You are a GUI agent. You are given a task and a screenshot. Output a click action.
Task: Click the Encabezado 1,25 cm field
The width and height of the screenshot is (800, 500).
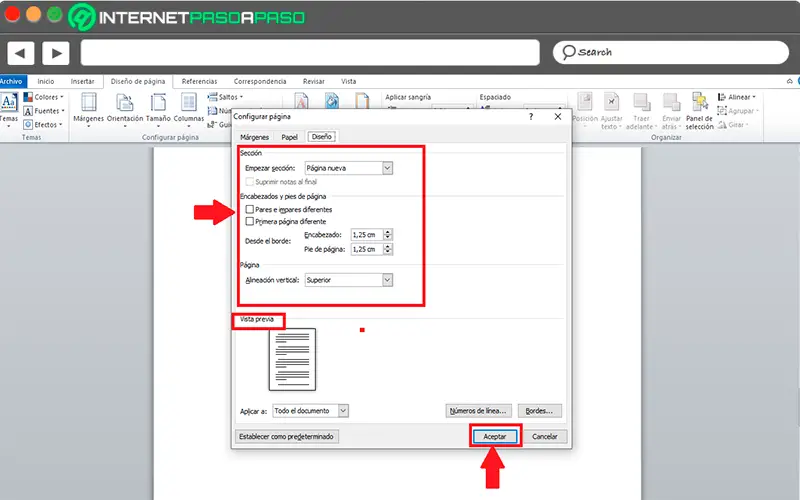367,235
